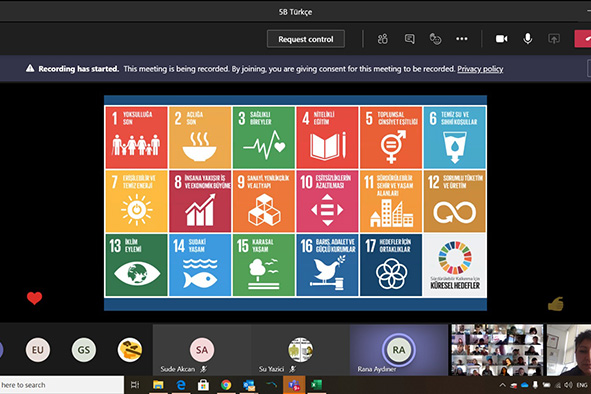This screenshot has width=591, height=394.
Task: Click Sude Akcan's muted microphone icon
Action: pyautogui.click(x=204, y=369)
